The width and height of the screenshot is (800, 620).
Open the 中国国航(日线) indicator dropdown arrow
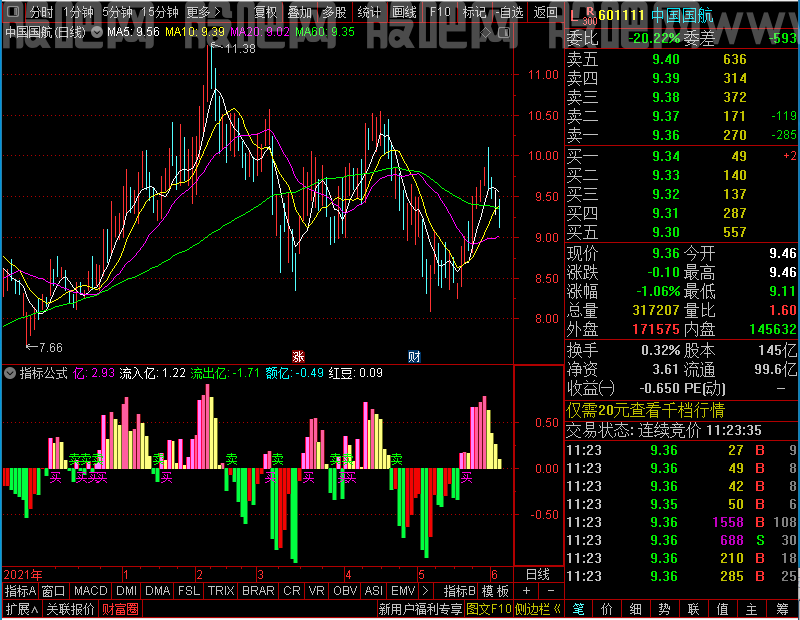click(96, 32)
